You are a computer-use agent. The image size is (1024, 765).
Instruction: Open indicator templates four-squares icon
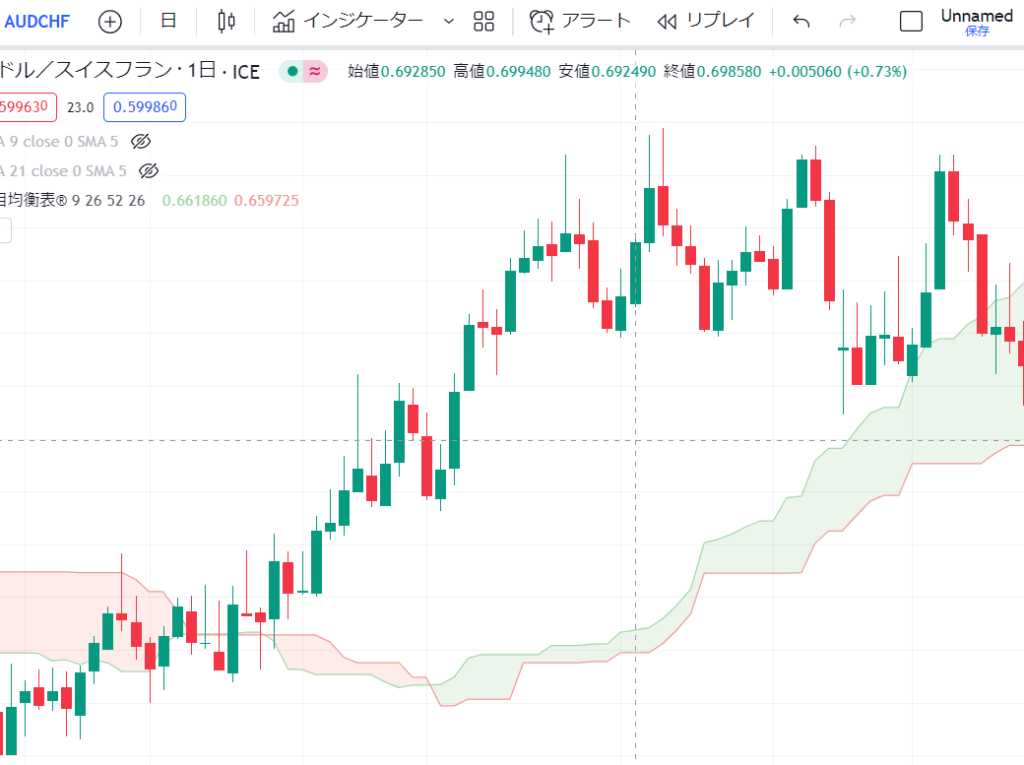tap(483, 22)
